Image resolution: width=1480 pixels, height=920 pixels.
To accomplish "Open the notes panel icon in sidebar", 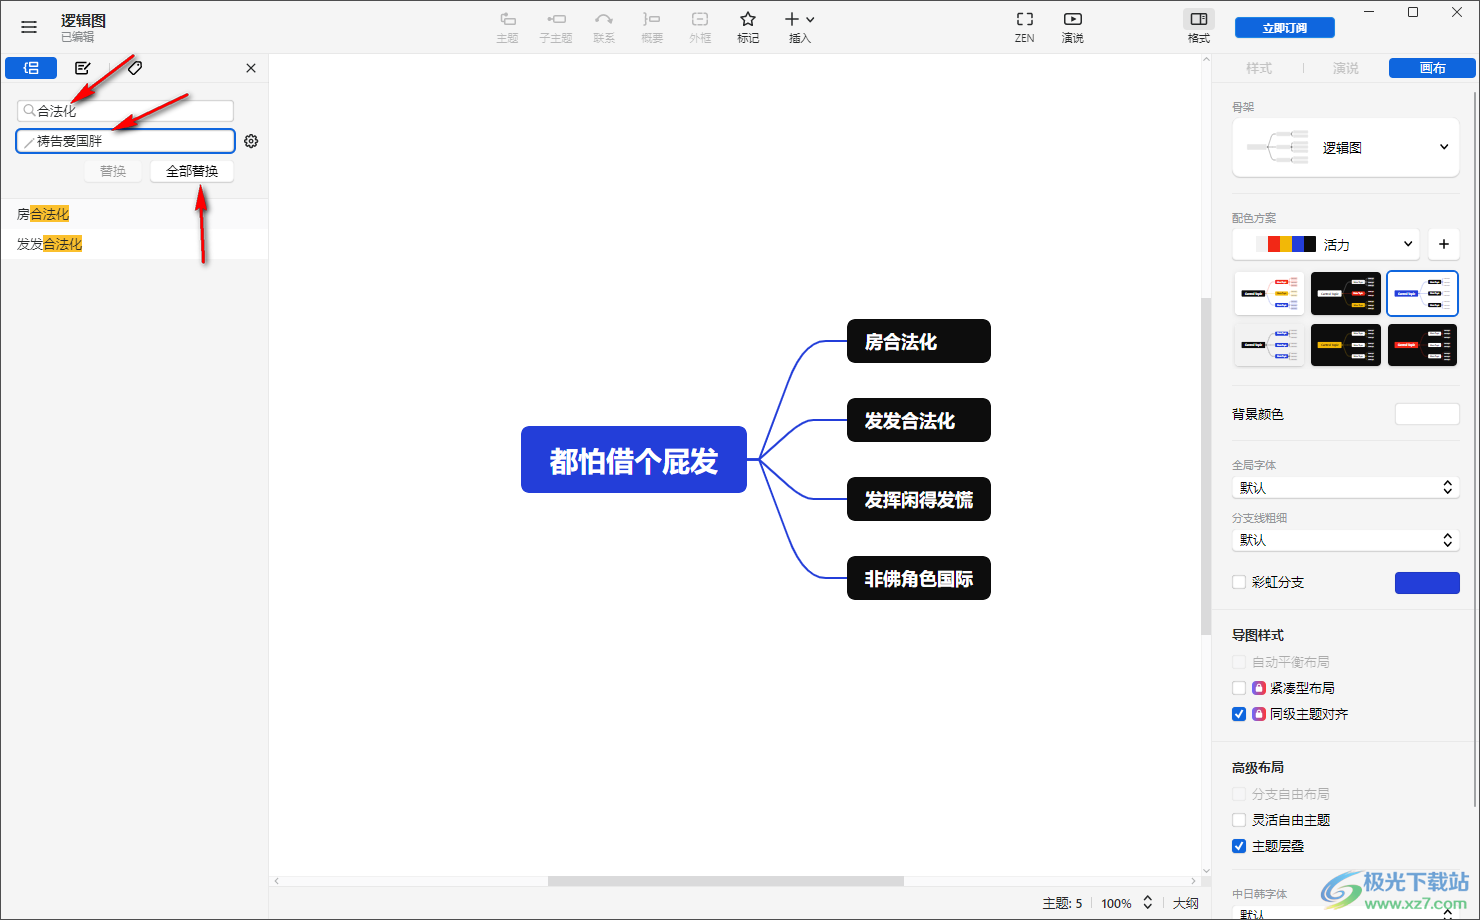I will click(x=83, y=68).
